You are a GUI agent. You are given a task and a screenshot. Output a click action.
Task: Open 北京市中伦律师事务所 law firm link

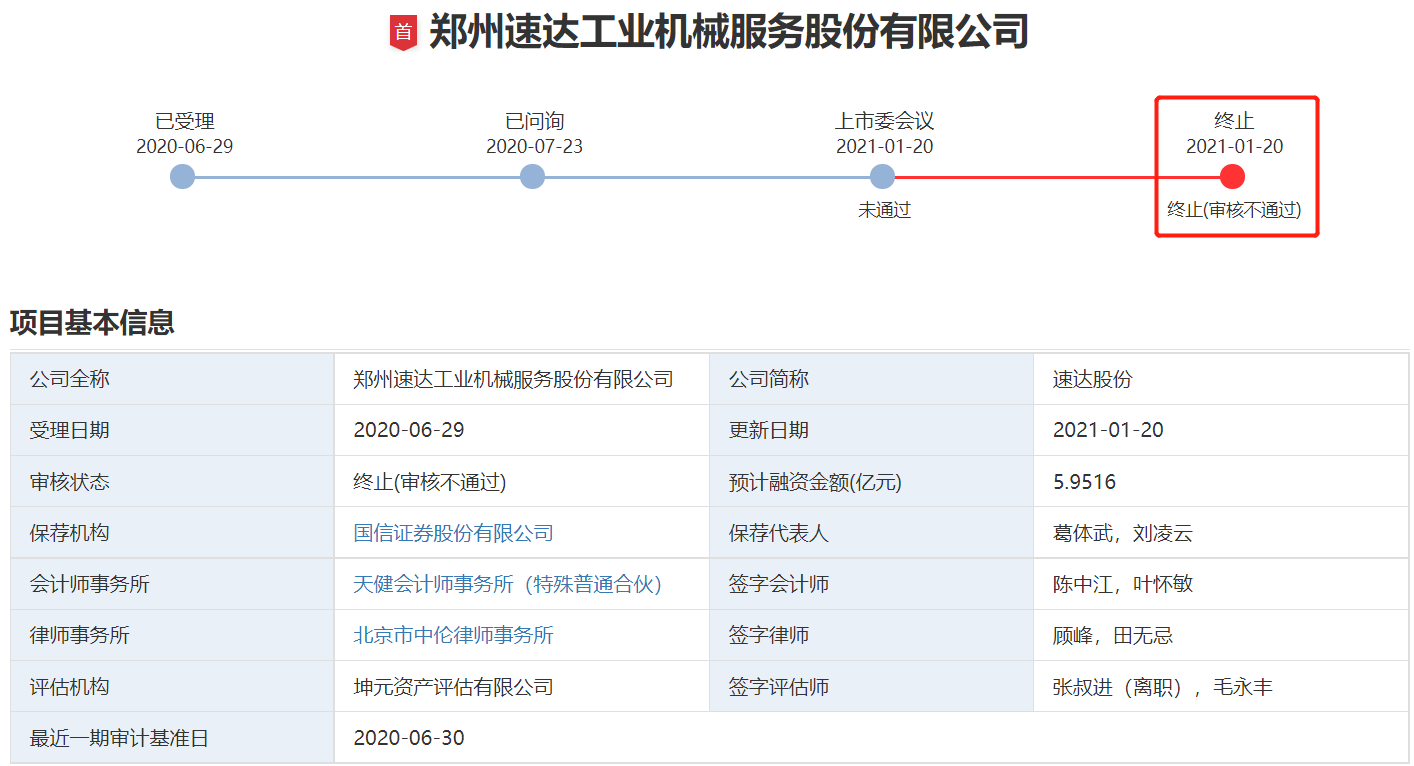click(453, 635)
